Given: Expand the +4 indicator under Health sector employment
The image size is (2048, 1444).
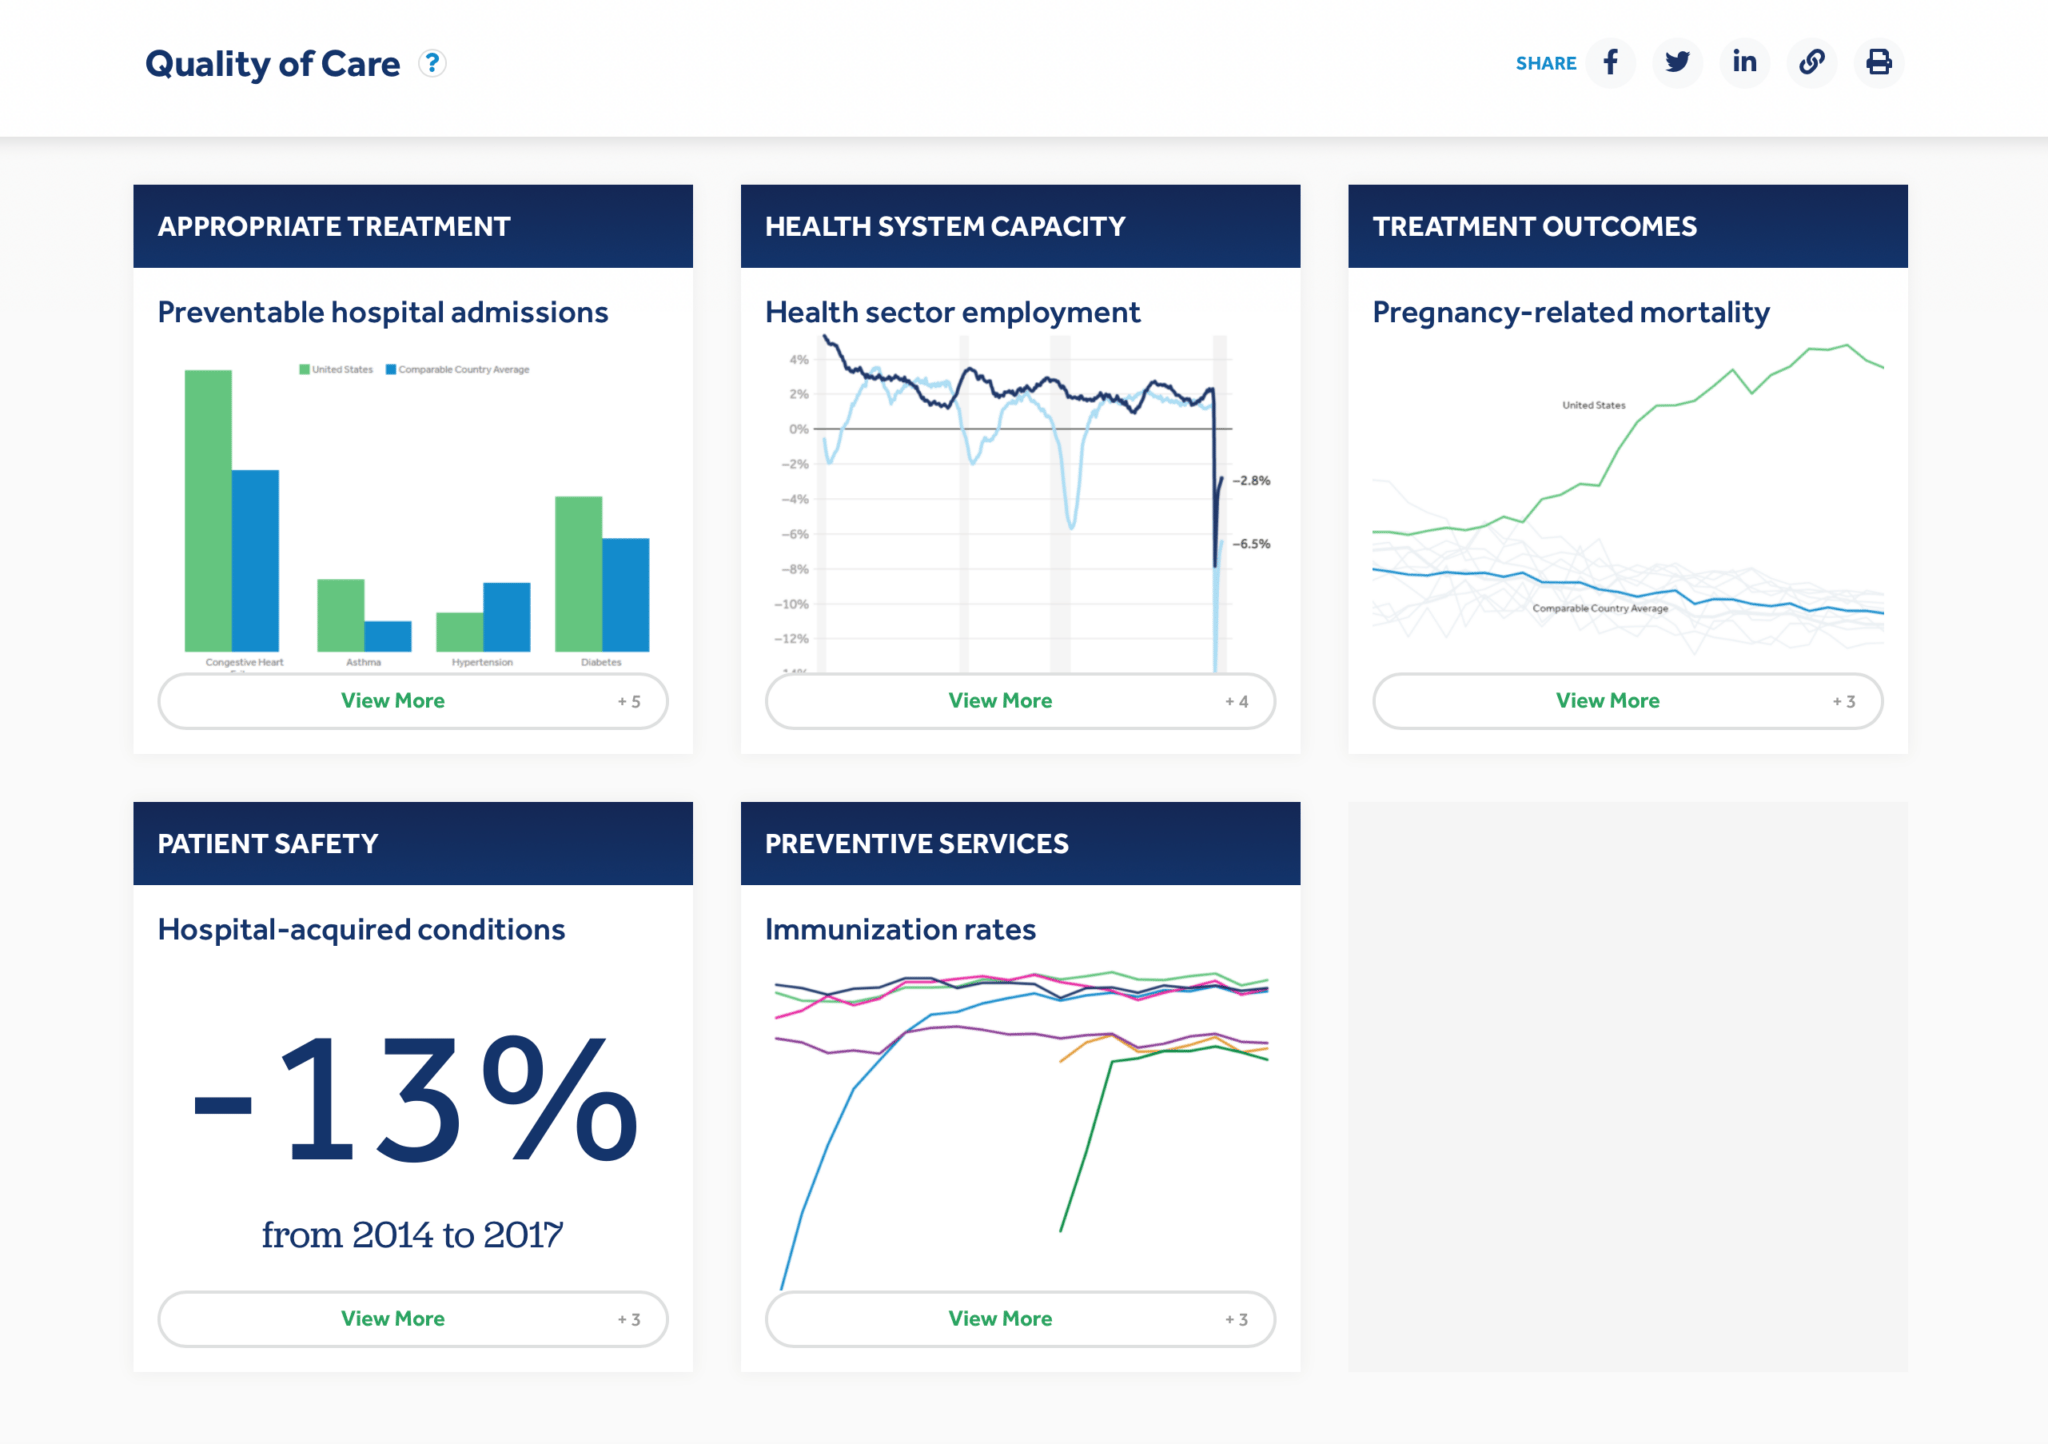Looking at the screenshot, I should (1239, 701).
